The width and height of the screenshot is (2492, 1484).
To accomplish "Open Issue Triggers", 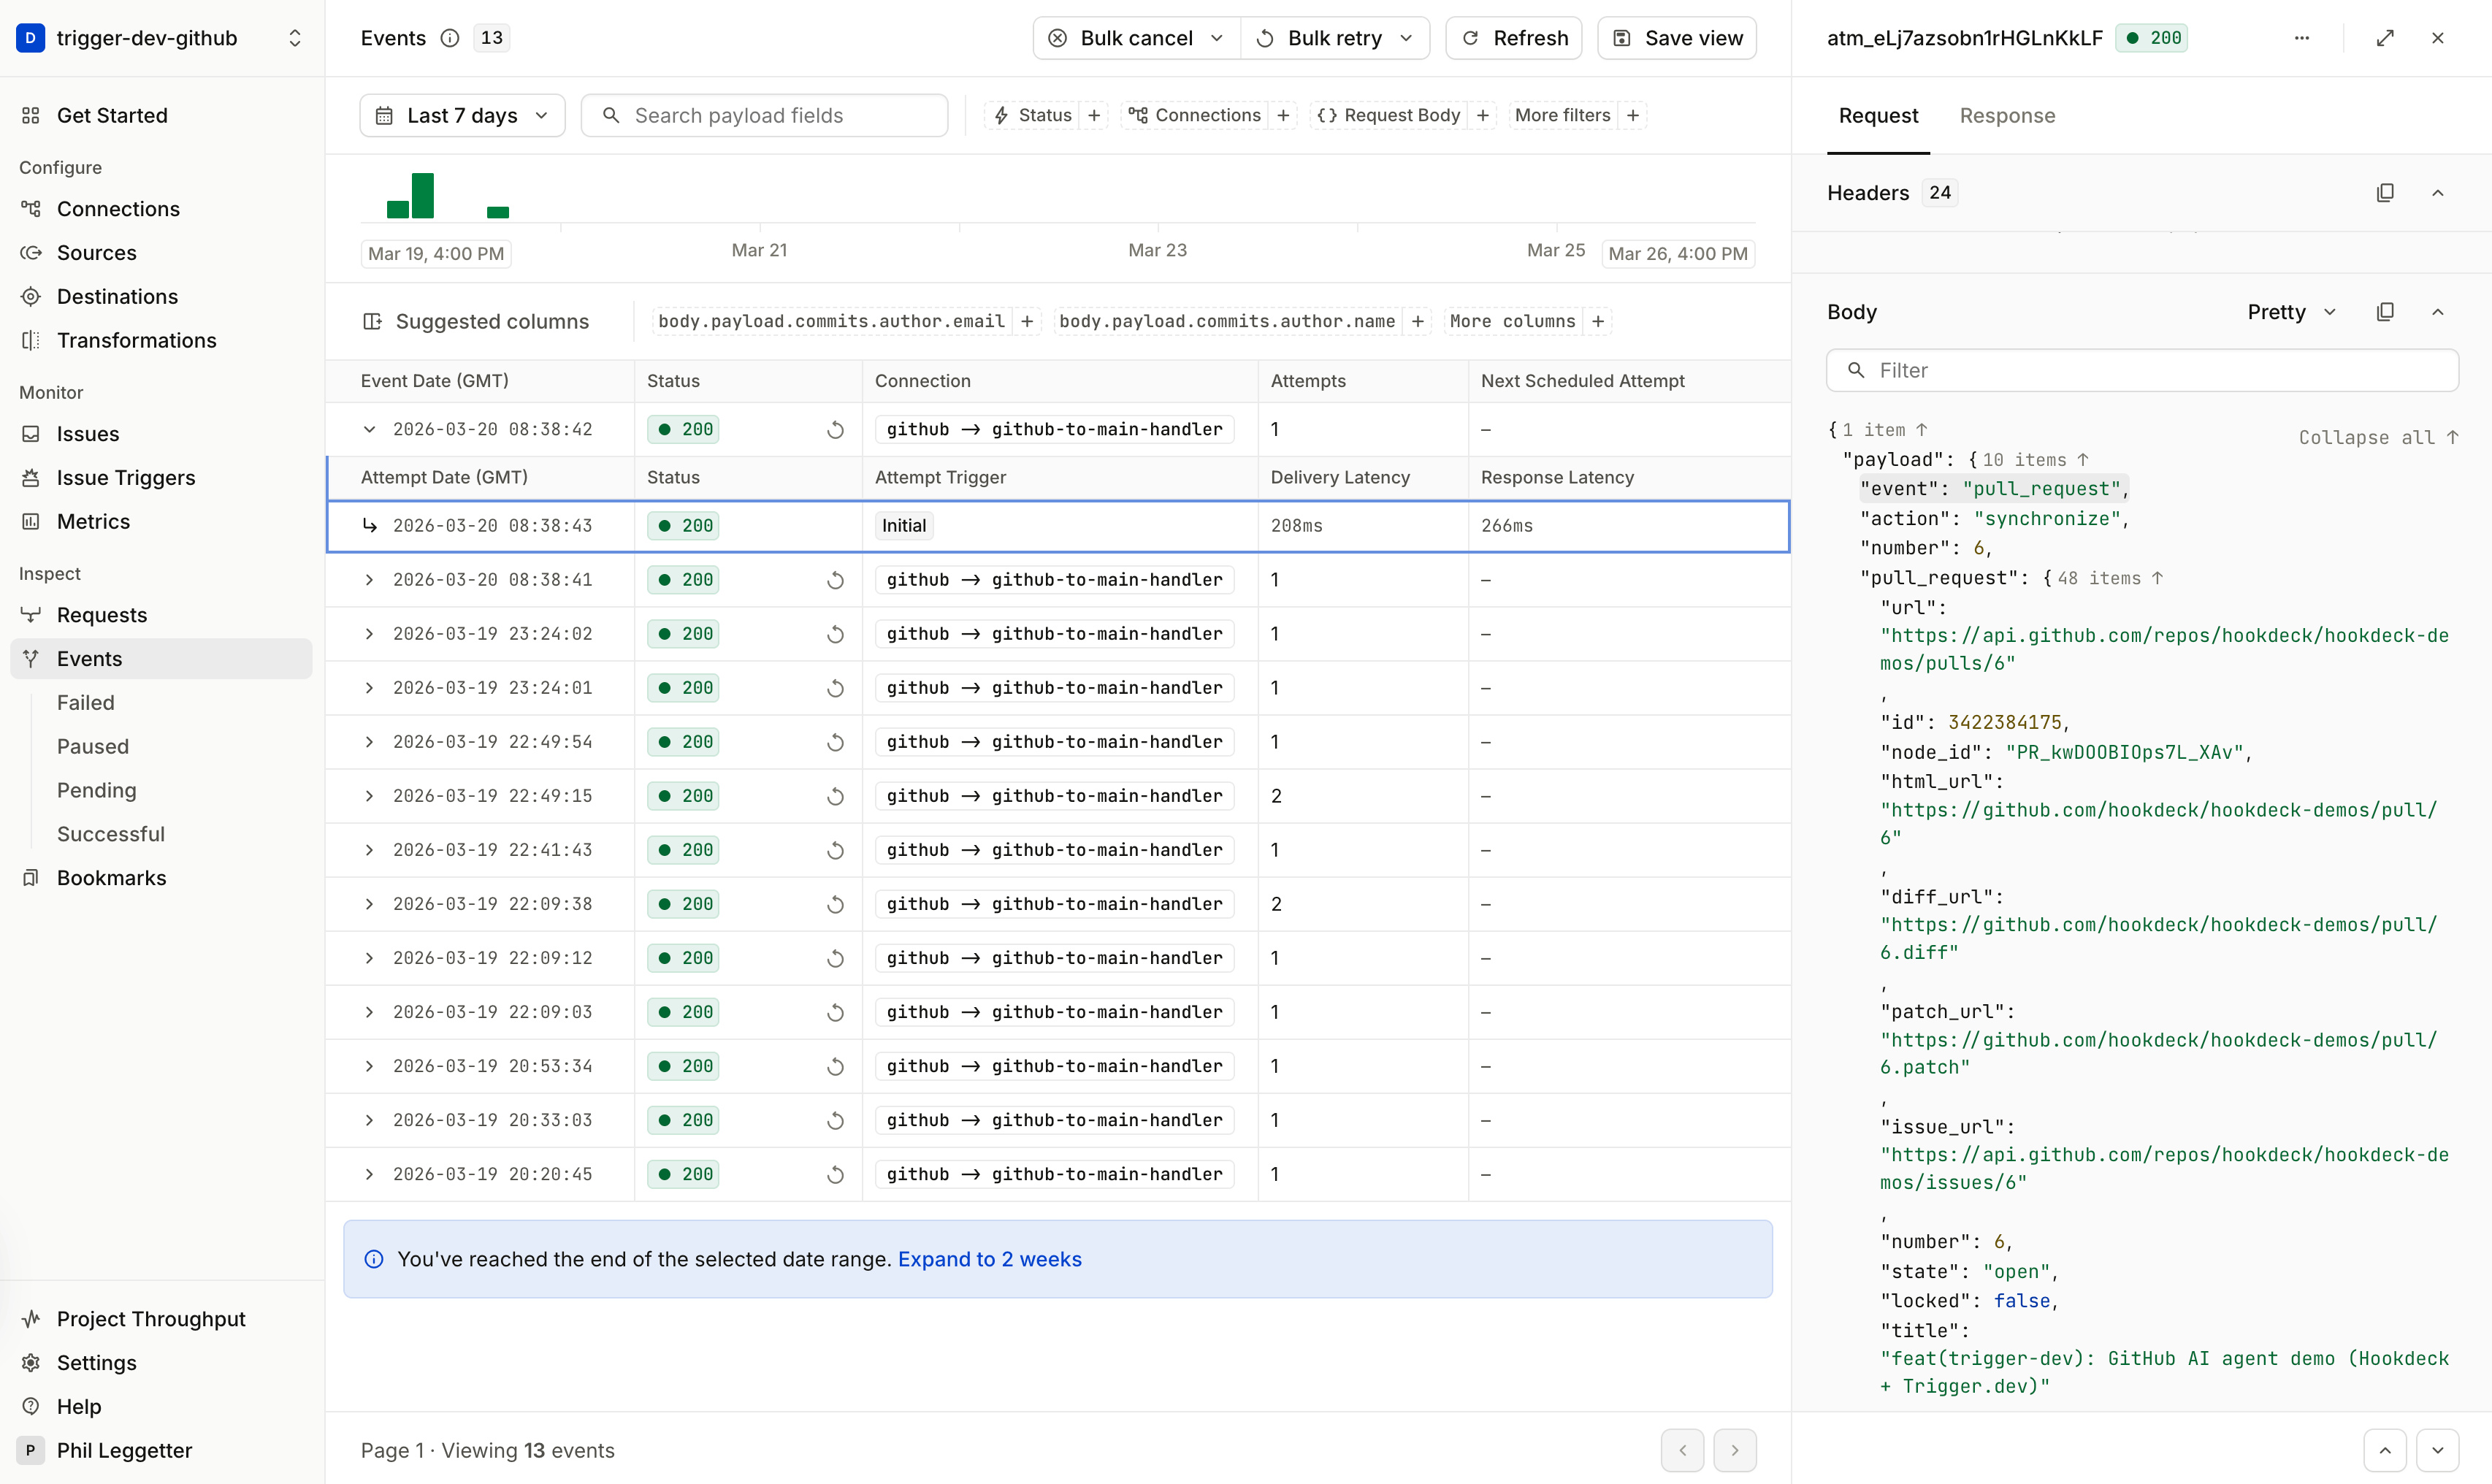I will pos(126,477).
